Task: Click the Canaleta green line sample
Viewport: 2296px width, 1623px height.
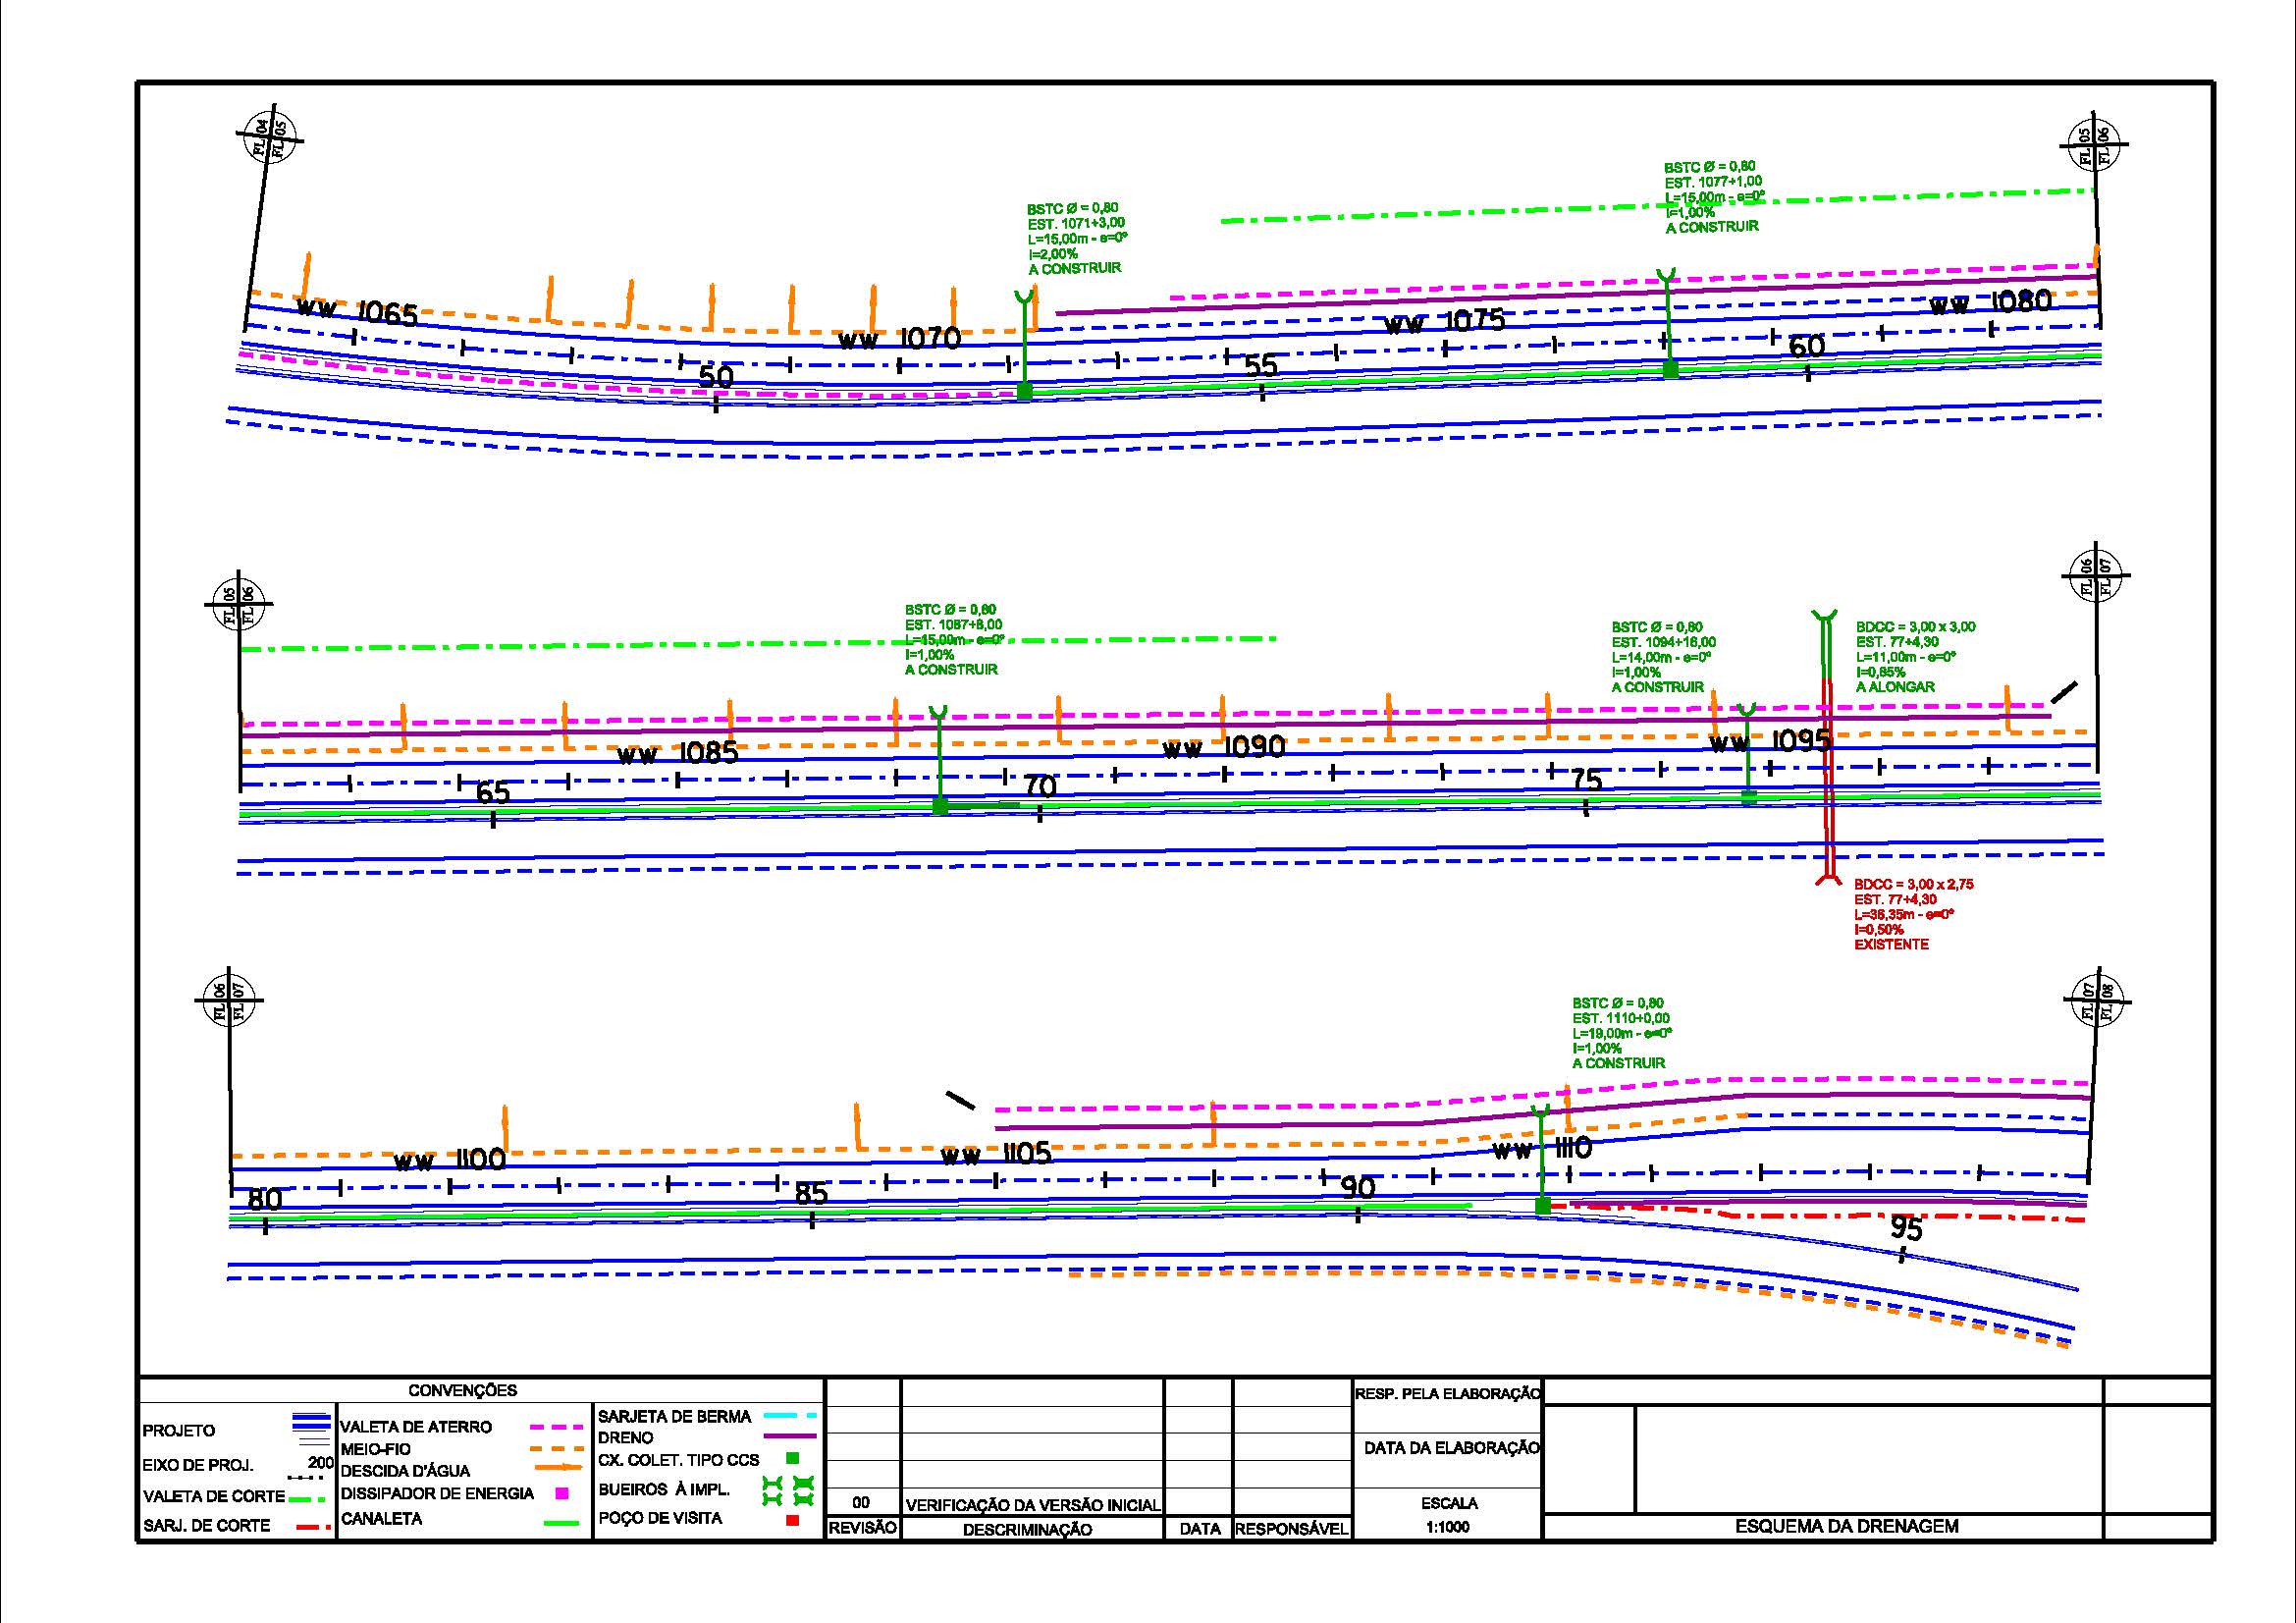Action: tap(561, 1523)
